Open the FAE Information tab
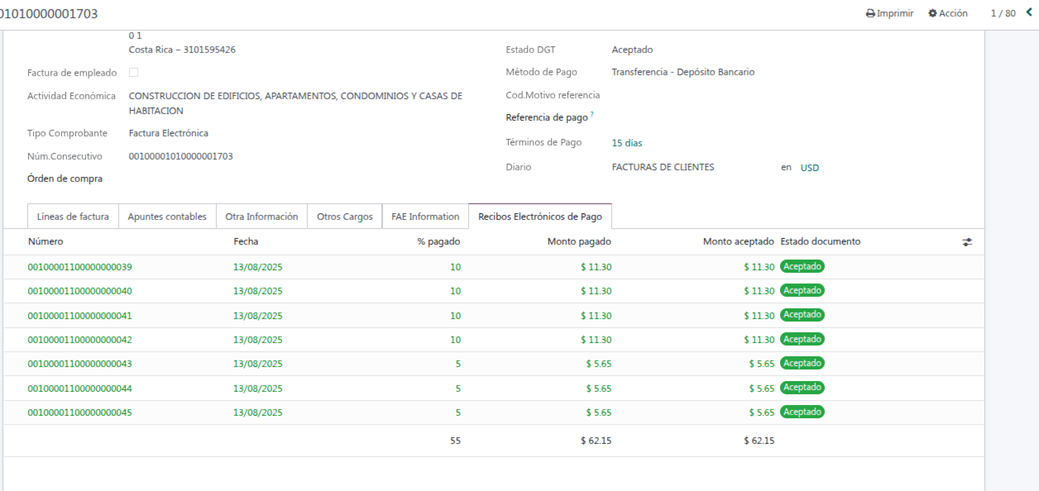1039x491 pixels. (425, 217)
